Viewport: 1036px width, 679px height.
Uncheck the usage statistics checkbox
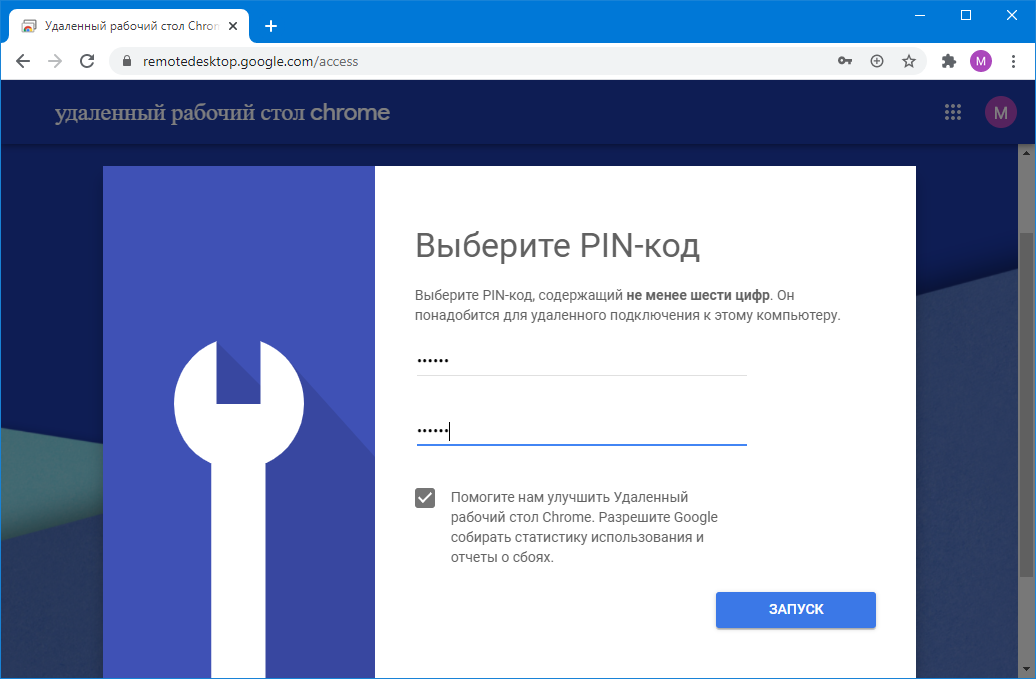(425, 498)
